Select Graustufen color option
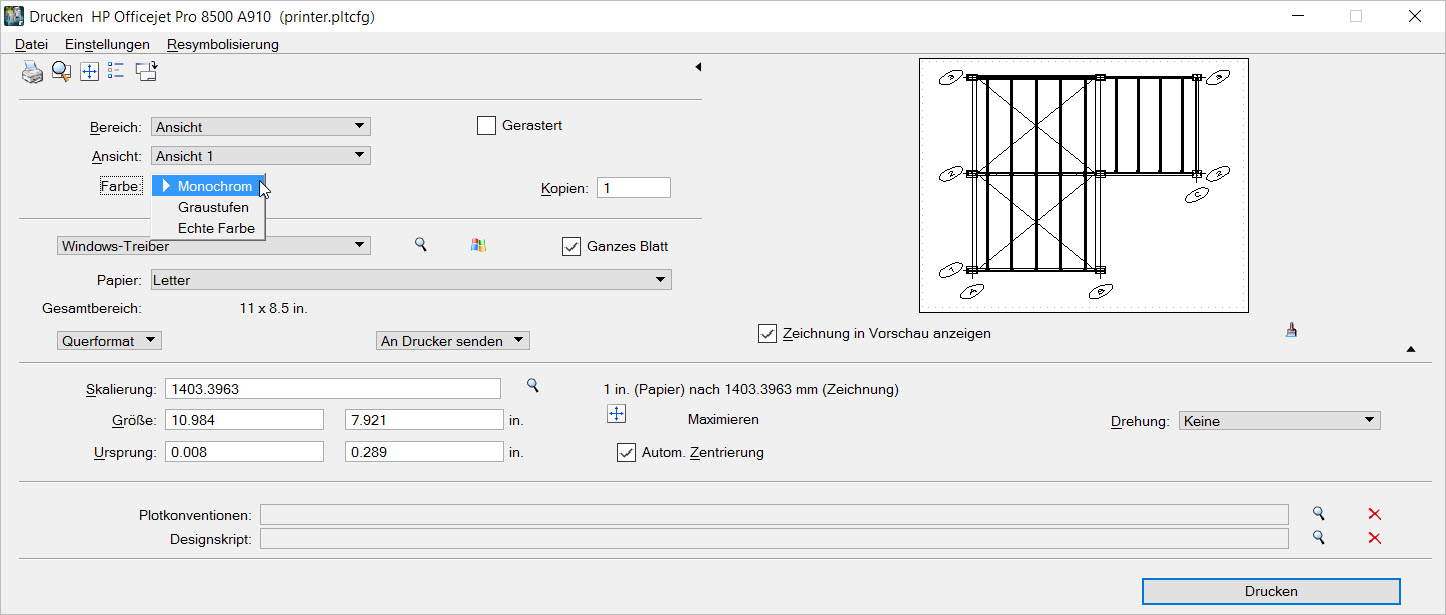 [x=209, y=207]
